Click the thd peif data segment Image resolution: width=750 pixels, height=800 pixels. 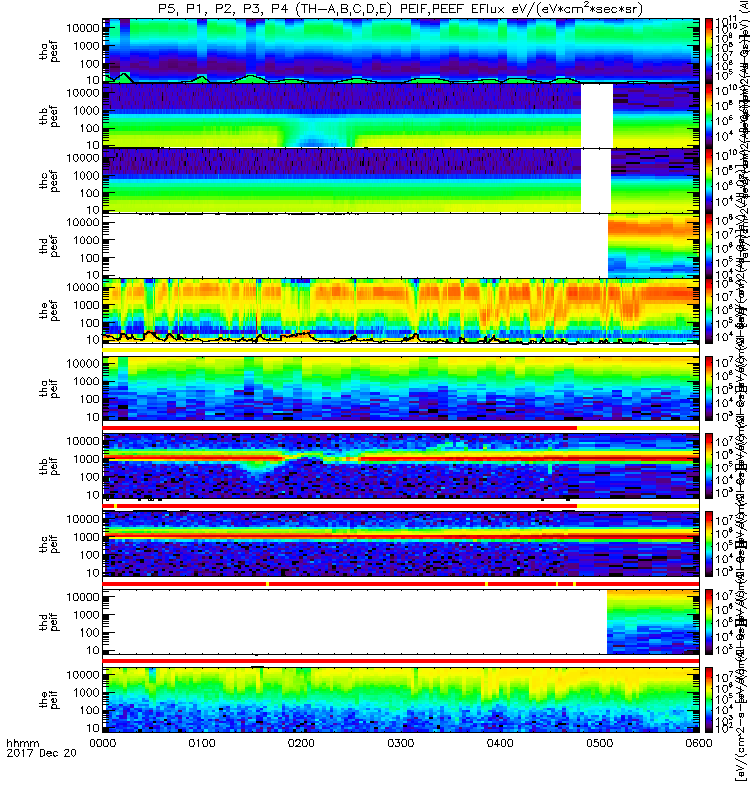pos(653,622)
